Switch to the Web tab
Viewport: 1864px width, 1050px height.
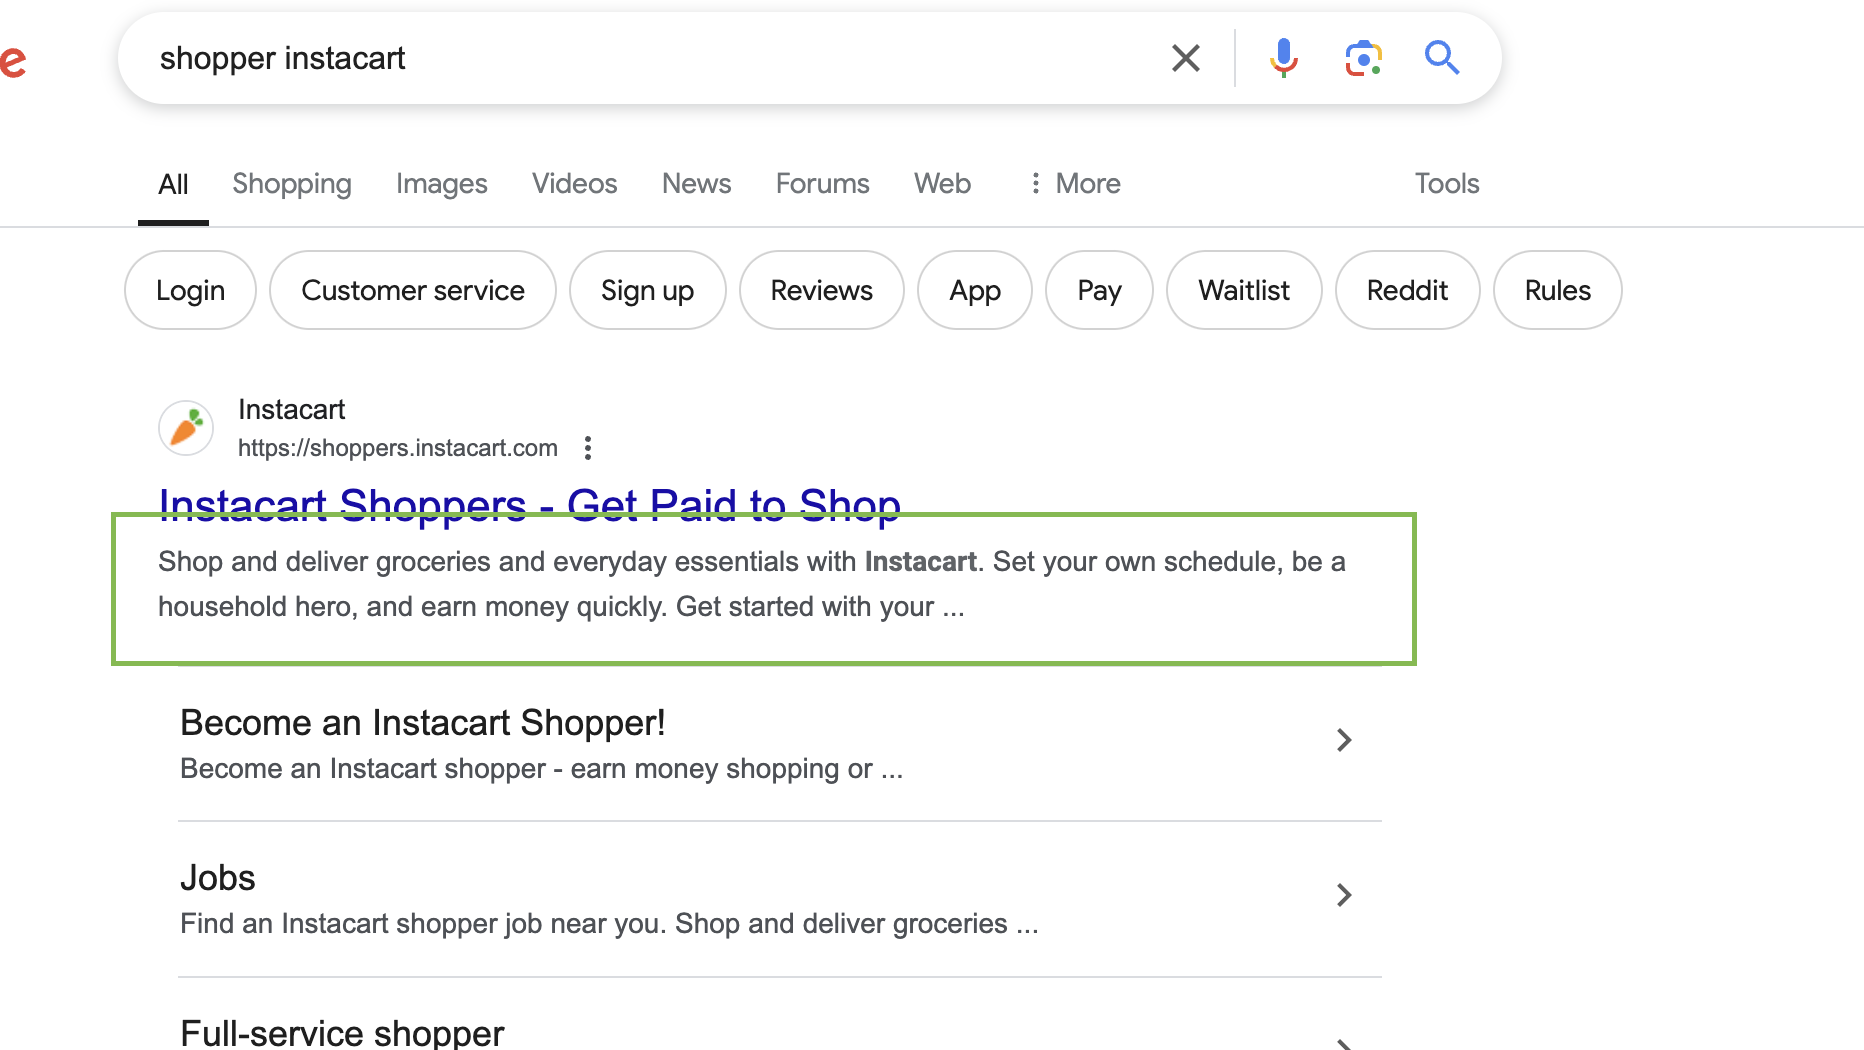click(942, 184)
